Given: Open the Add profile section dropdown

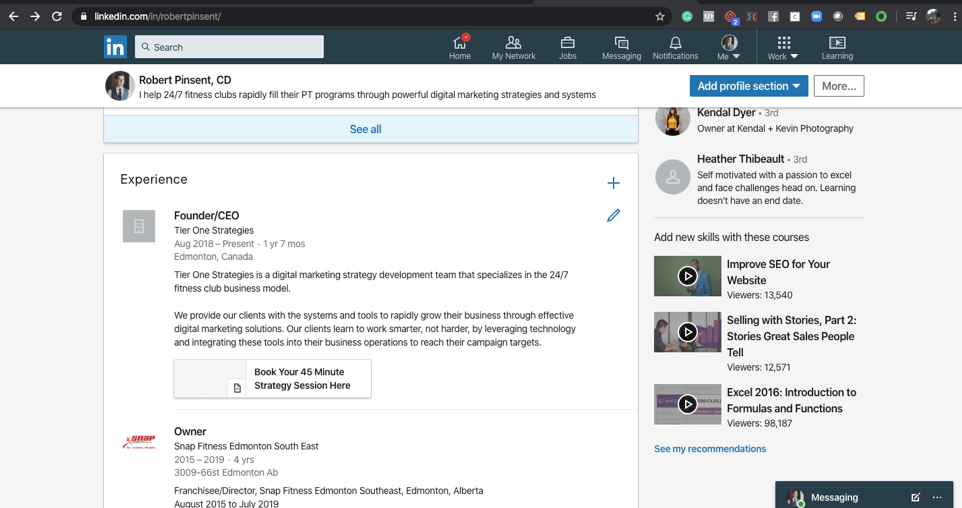Looking at the screenshot, I should click(x=748, y=86).
